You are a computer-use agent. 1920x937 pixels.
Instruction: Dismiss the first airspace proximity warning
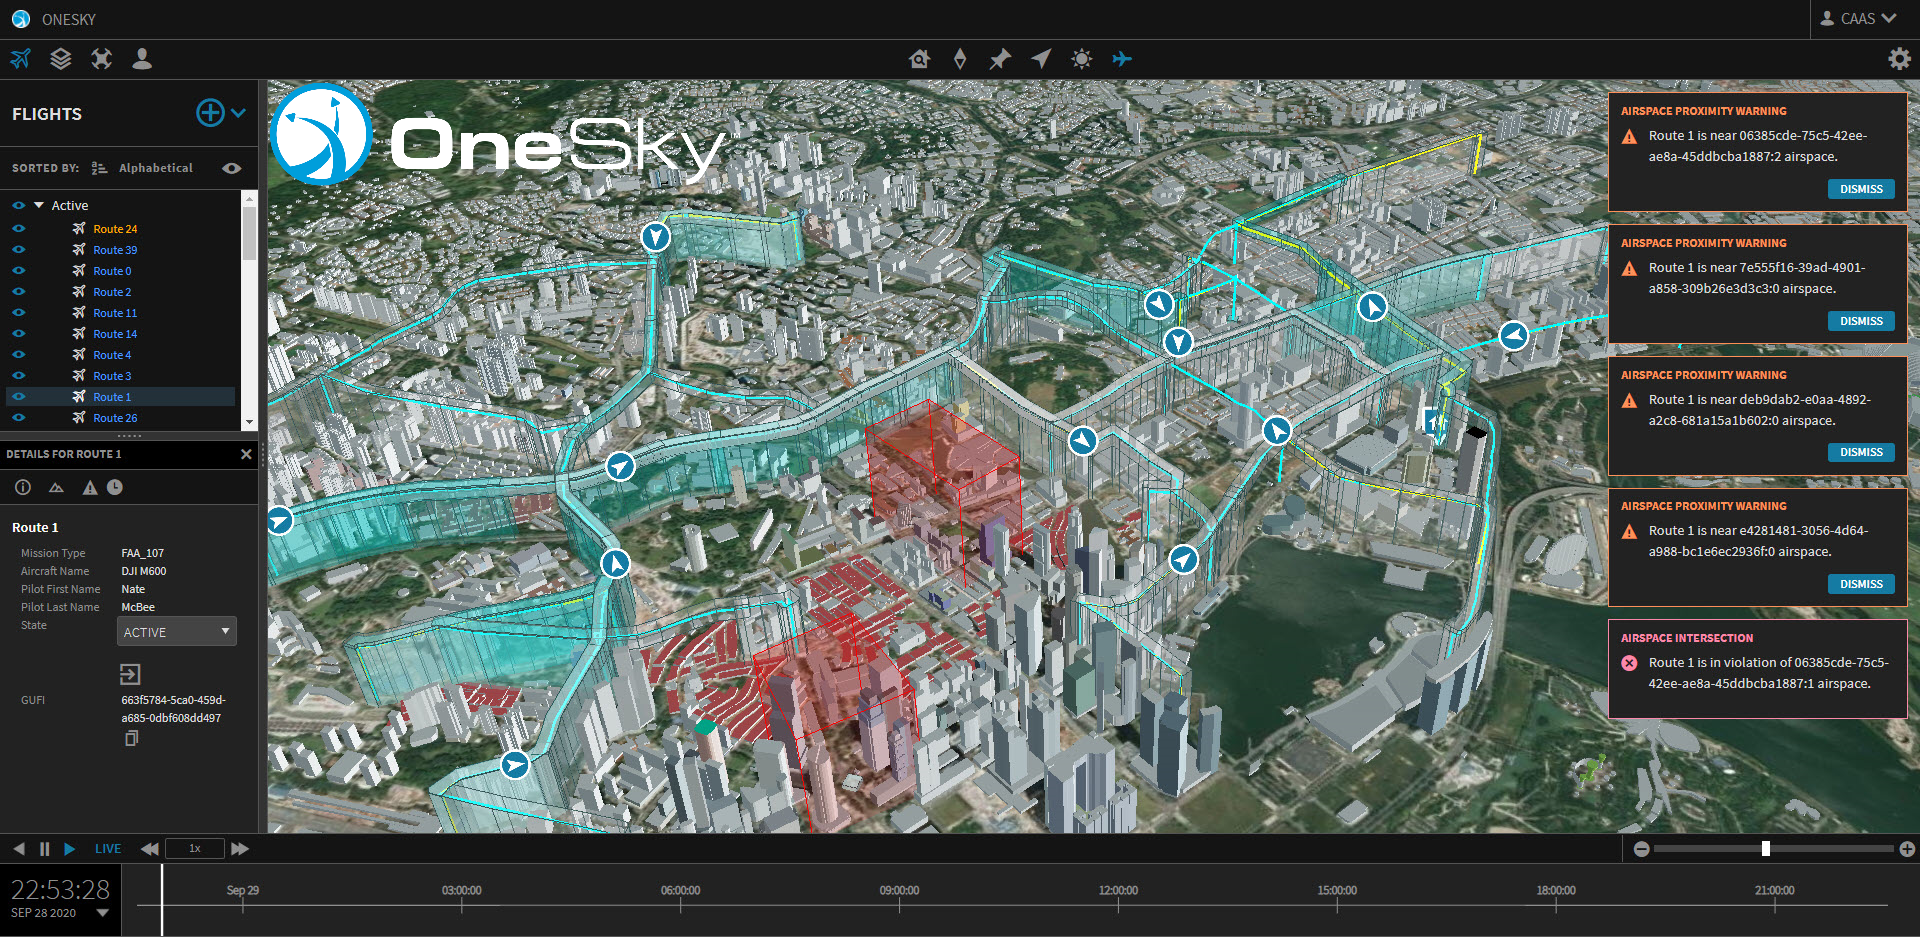point(1860,189)
